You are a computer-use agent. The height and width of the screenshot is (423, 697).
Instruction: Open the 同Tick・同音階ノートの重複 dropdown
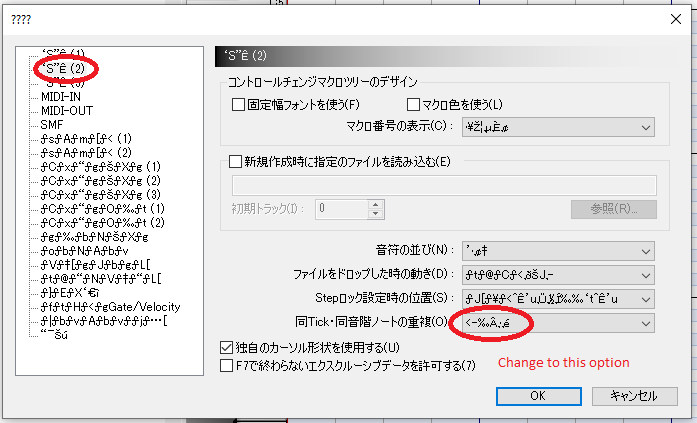[x=557, y=322]
